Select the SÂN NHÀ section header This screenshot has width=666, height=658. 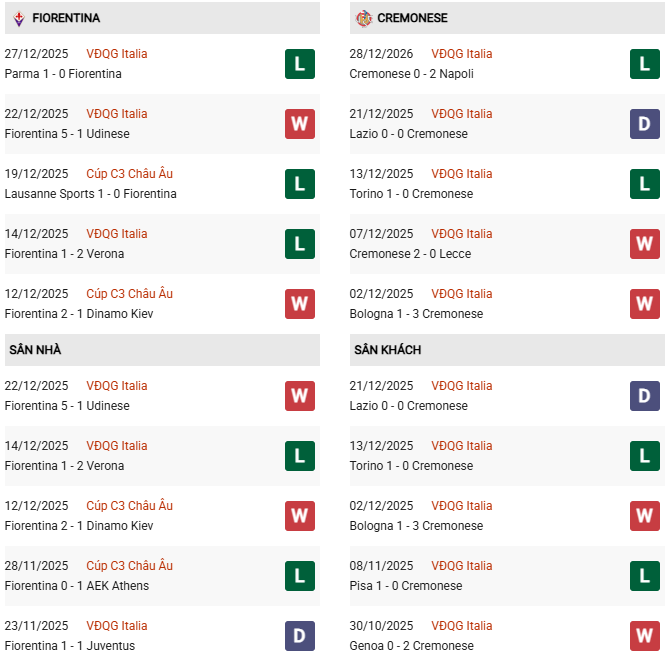point(36,350)
